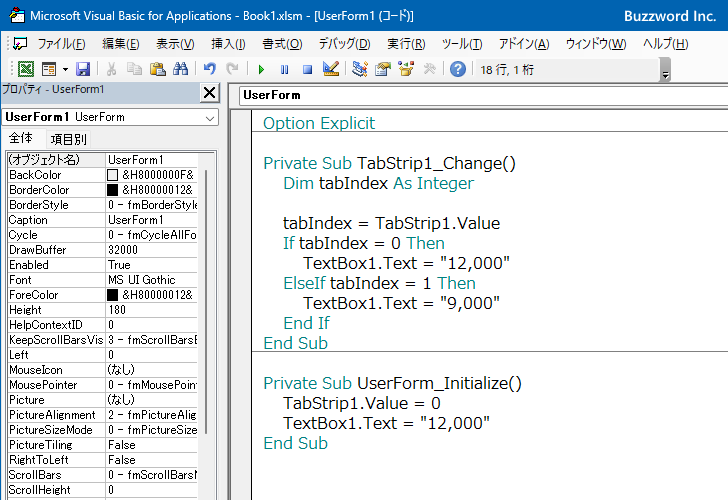Click the Undo arrow icon
This screenshot has height=500, width=728.
click(x=210, y=69)
